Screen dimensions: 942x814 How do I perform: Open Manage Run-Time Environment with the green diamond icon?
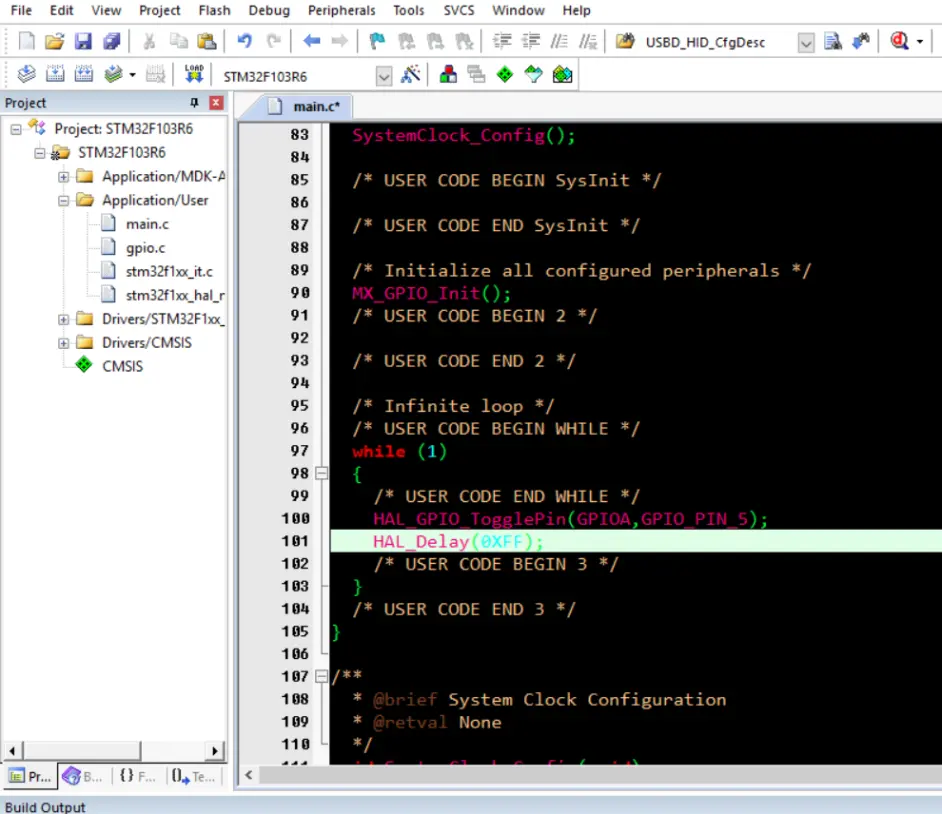(x=505, y=74)
